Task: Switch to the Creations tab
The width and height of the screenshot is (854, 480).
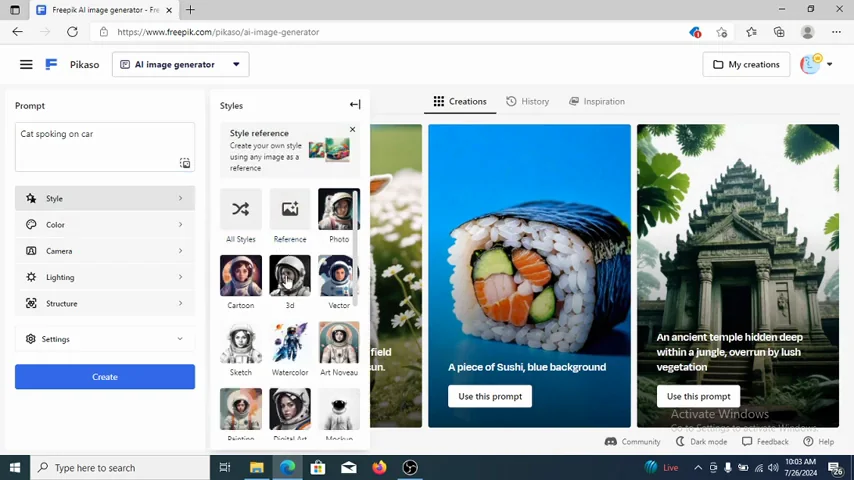Action: 460,101
